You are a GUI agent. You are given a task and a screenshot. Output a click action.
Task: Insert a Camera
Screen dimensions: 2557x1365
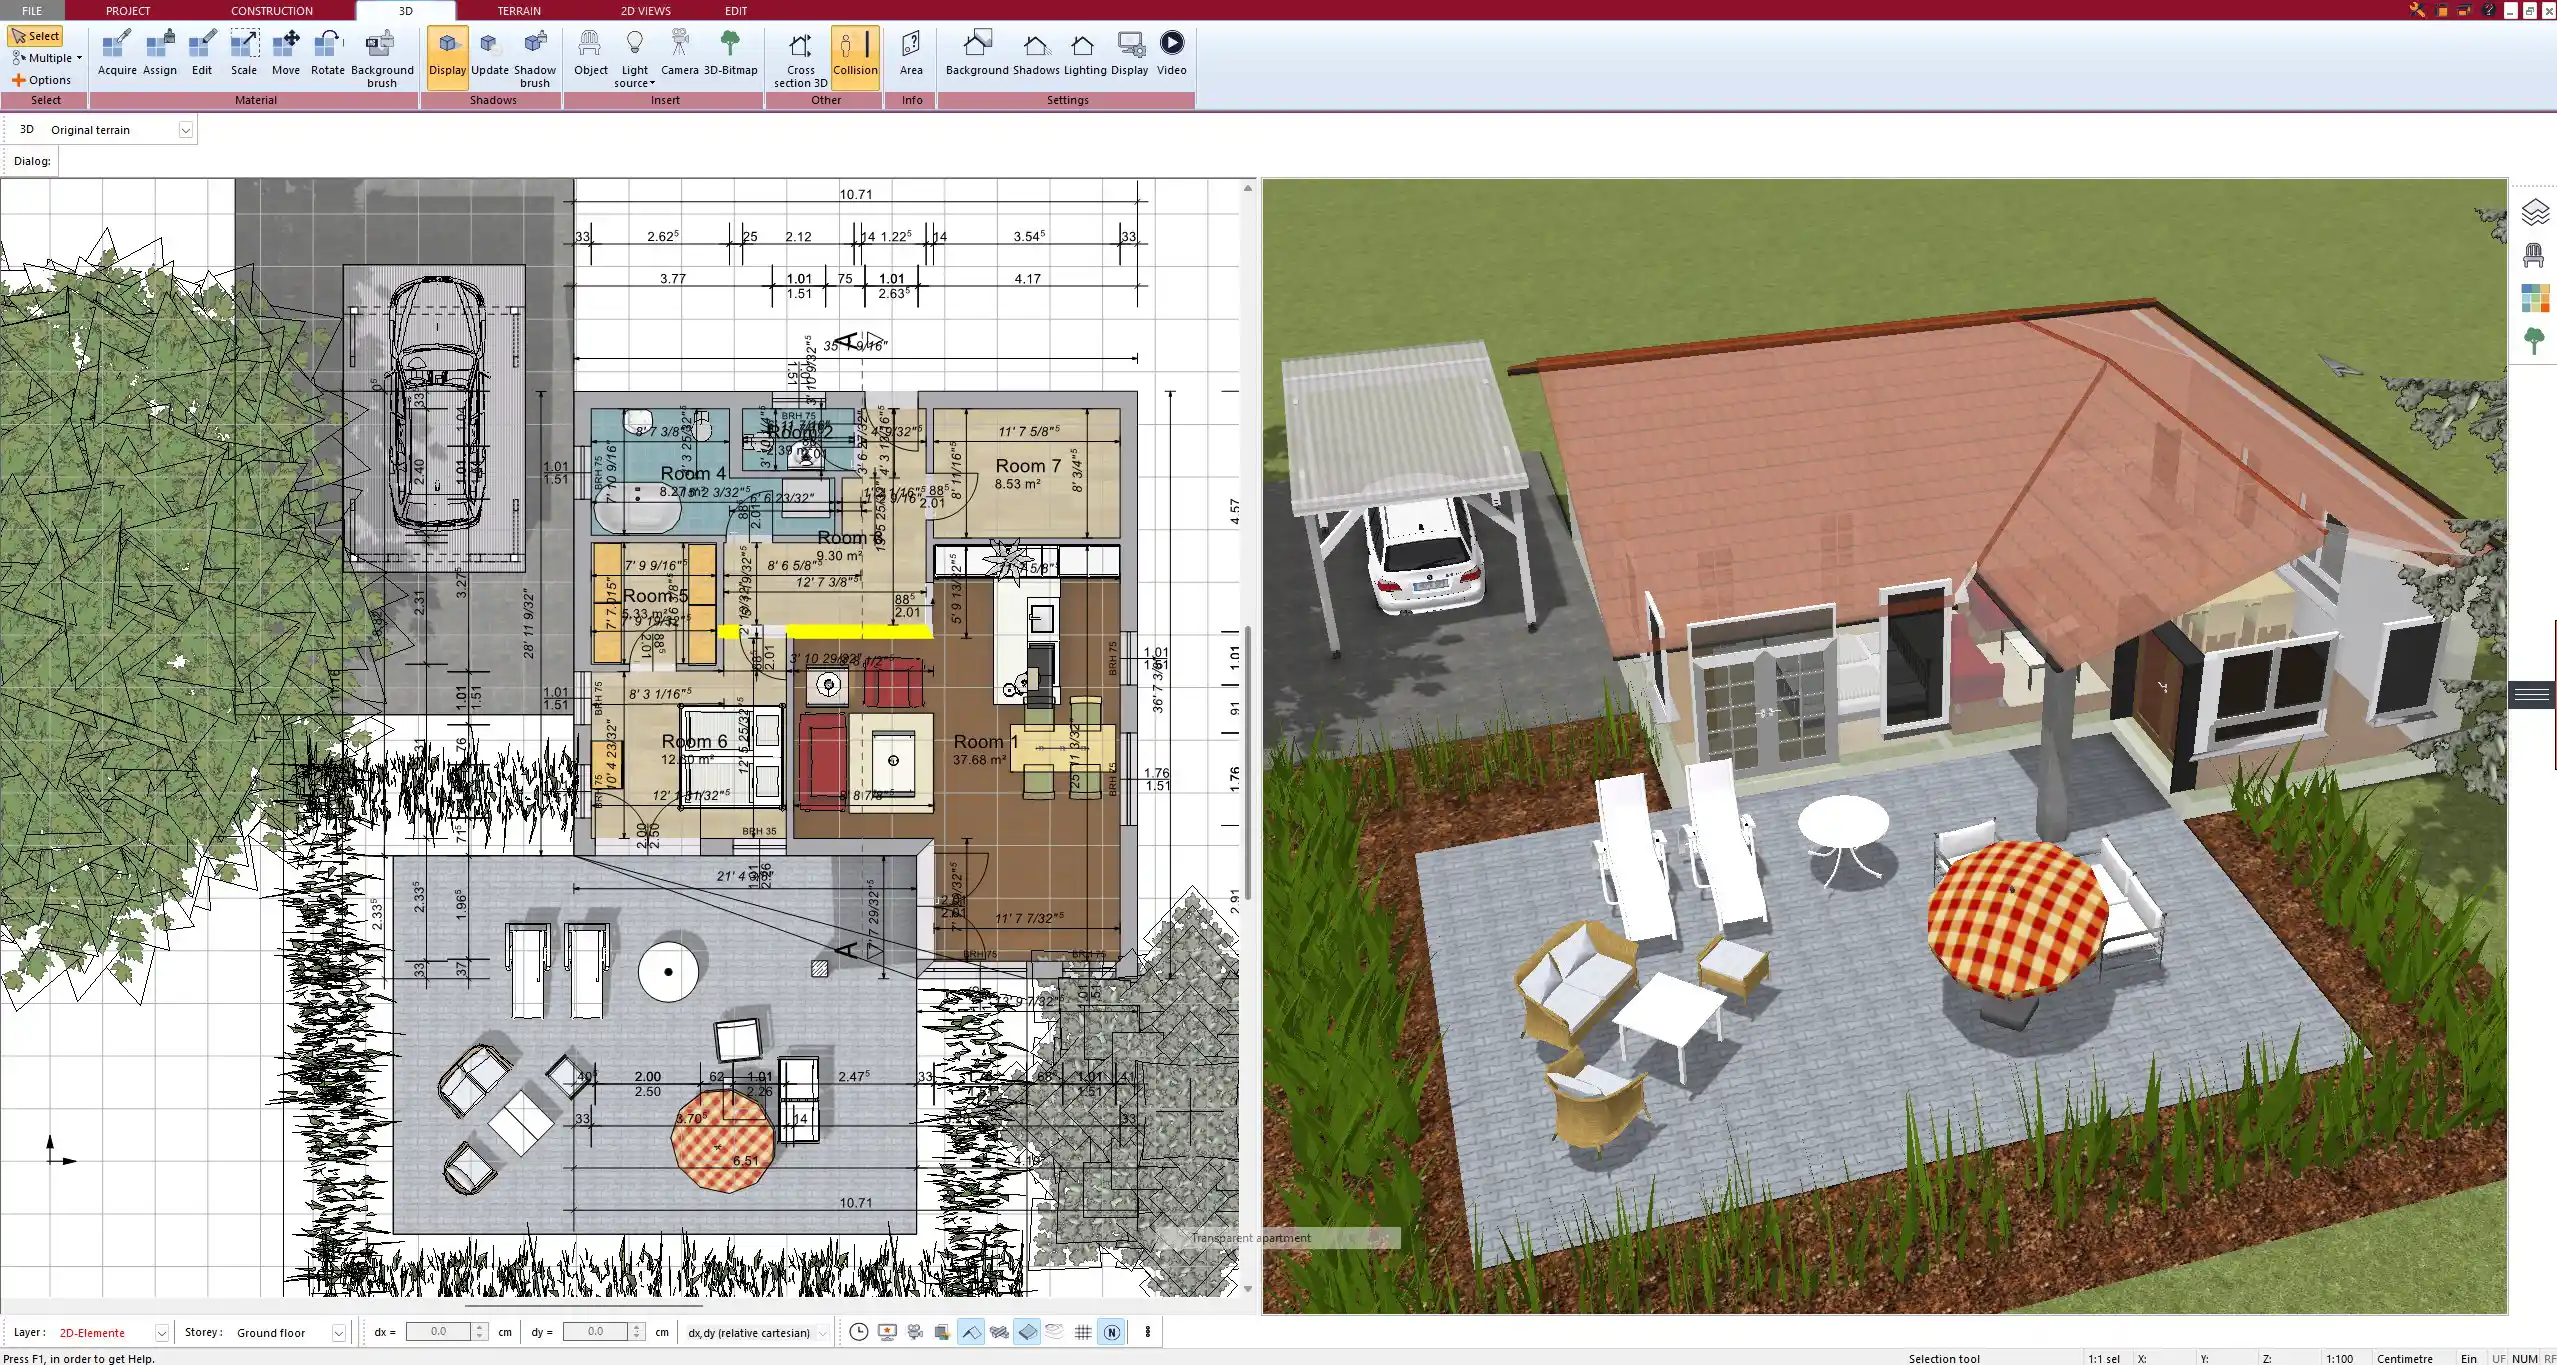pos(679,53)
